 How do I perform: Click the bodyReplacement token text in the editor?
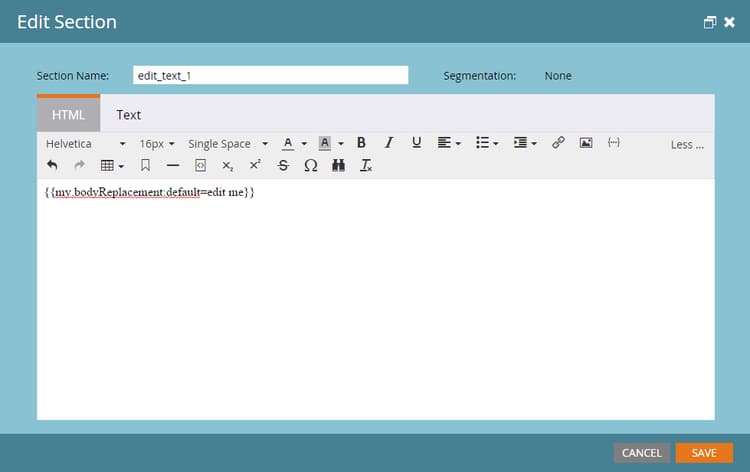[x=149, y=192]
